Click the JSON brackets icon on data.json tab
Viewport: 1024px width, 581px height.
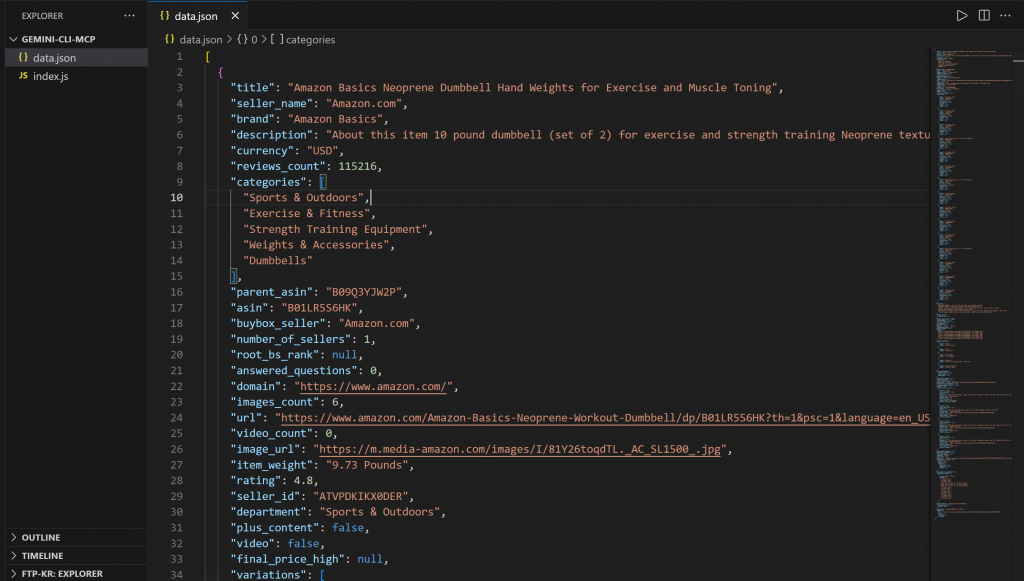(166, 15)
